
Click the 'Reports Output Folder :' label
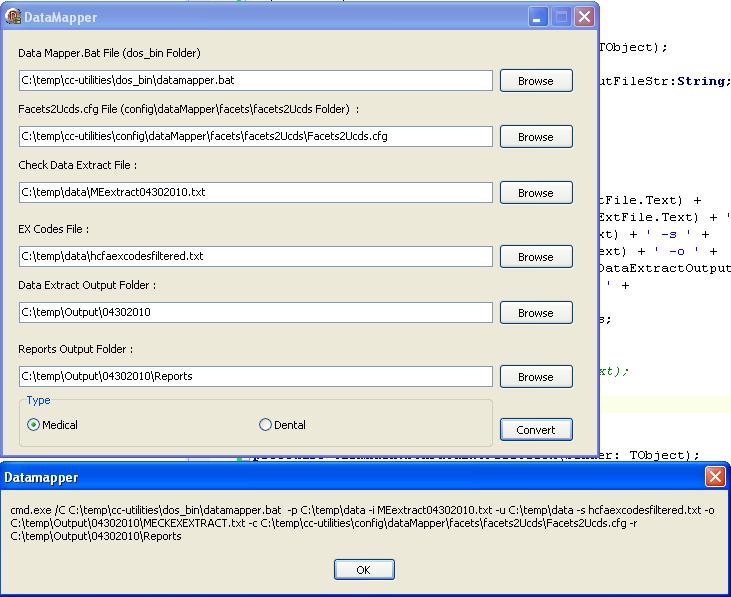[x=76, y=349]
